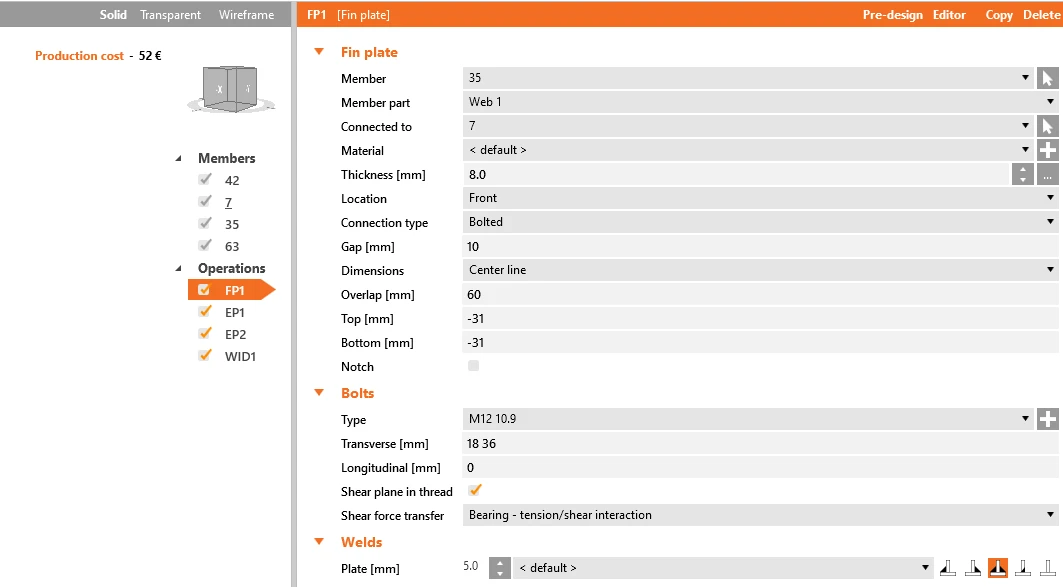The width and height of the screenshot is (1063, 587).
Task: Choose the first weld type icon in Welds row
Action: click(x=948, y=568)
